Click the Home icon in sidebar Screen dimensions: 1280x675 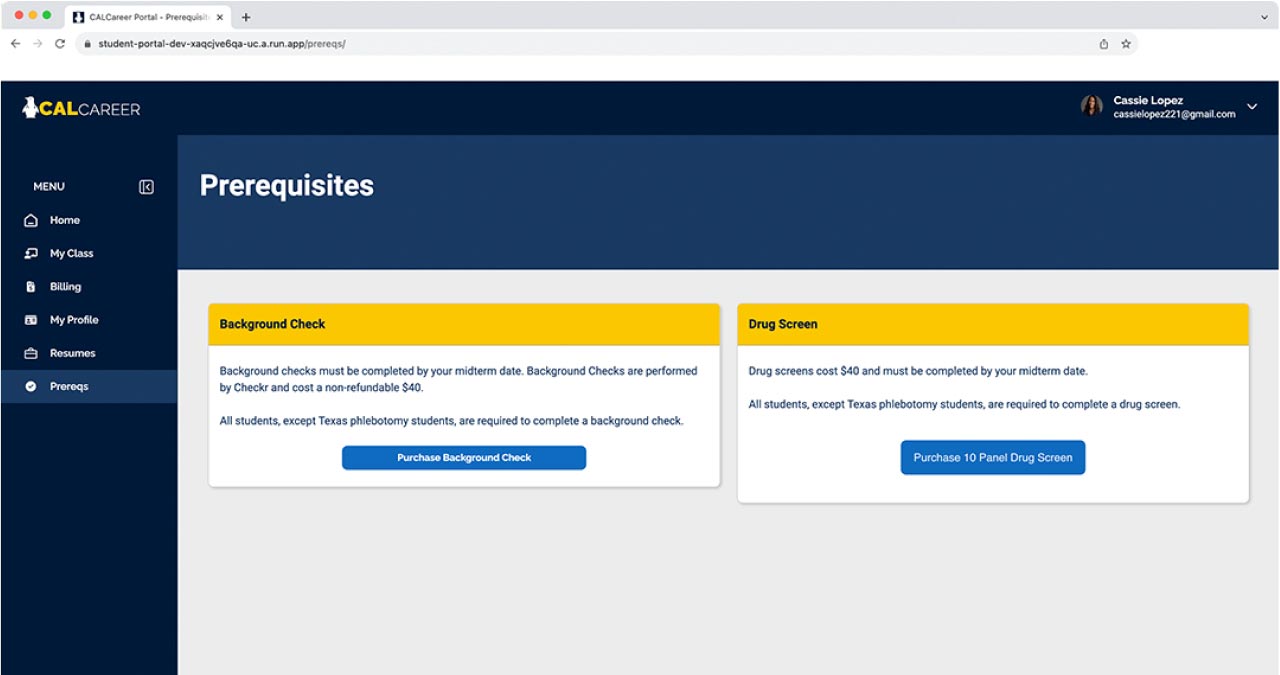click(x=31, y=220)
